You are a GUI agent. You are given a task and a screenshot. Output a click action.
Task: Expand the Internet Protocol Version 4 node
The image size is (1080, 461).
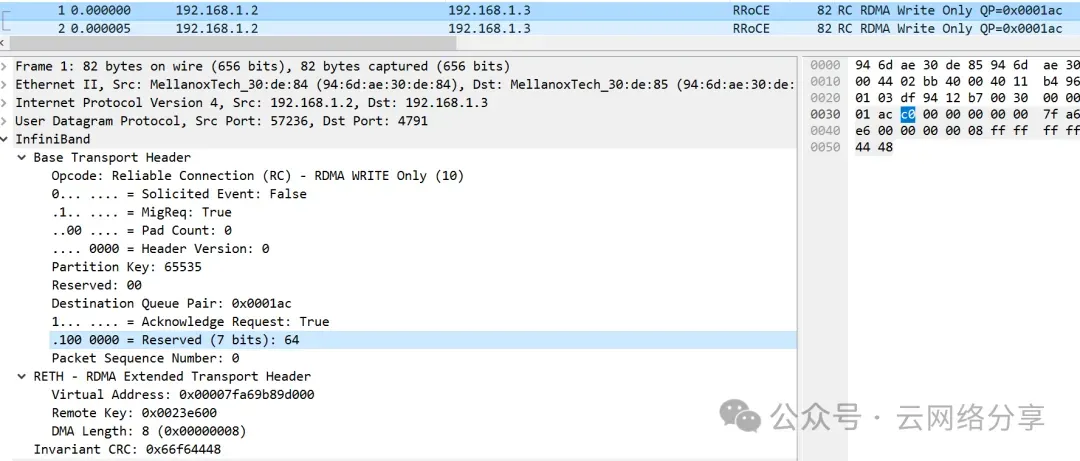(7, 103)
